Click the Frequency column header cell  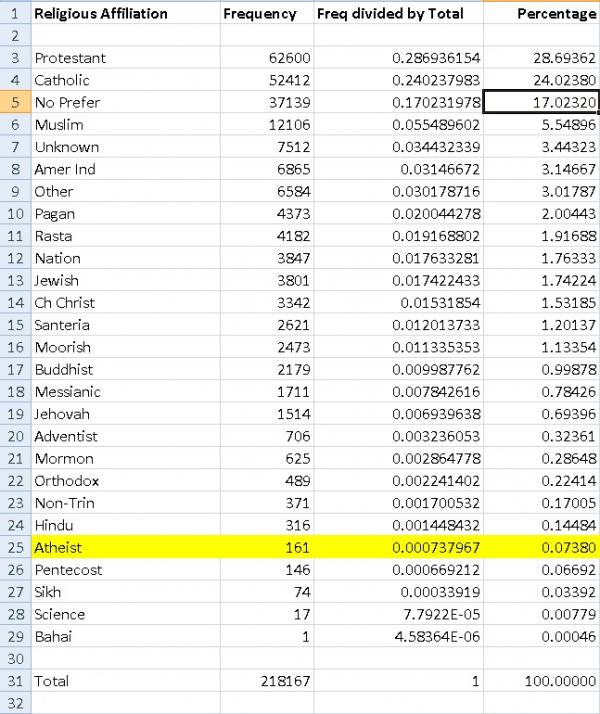click(x=260, y=14)
